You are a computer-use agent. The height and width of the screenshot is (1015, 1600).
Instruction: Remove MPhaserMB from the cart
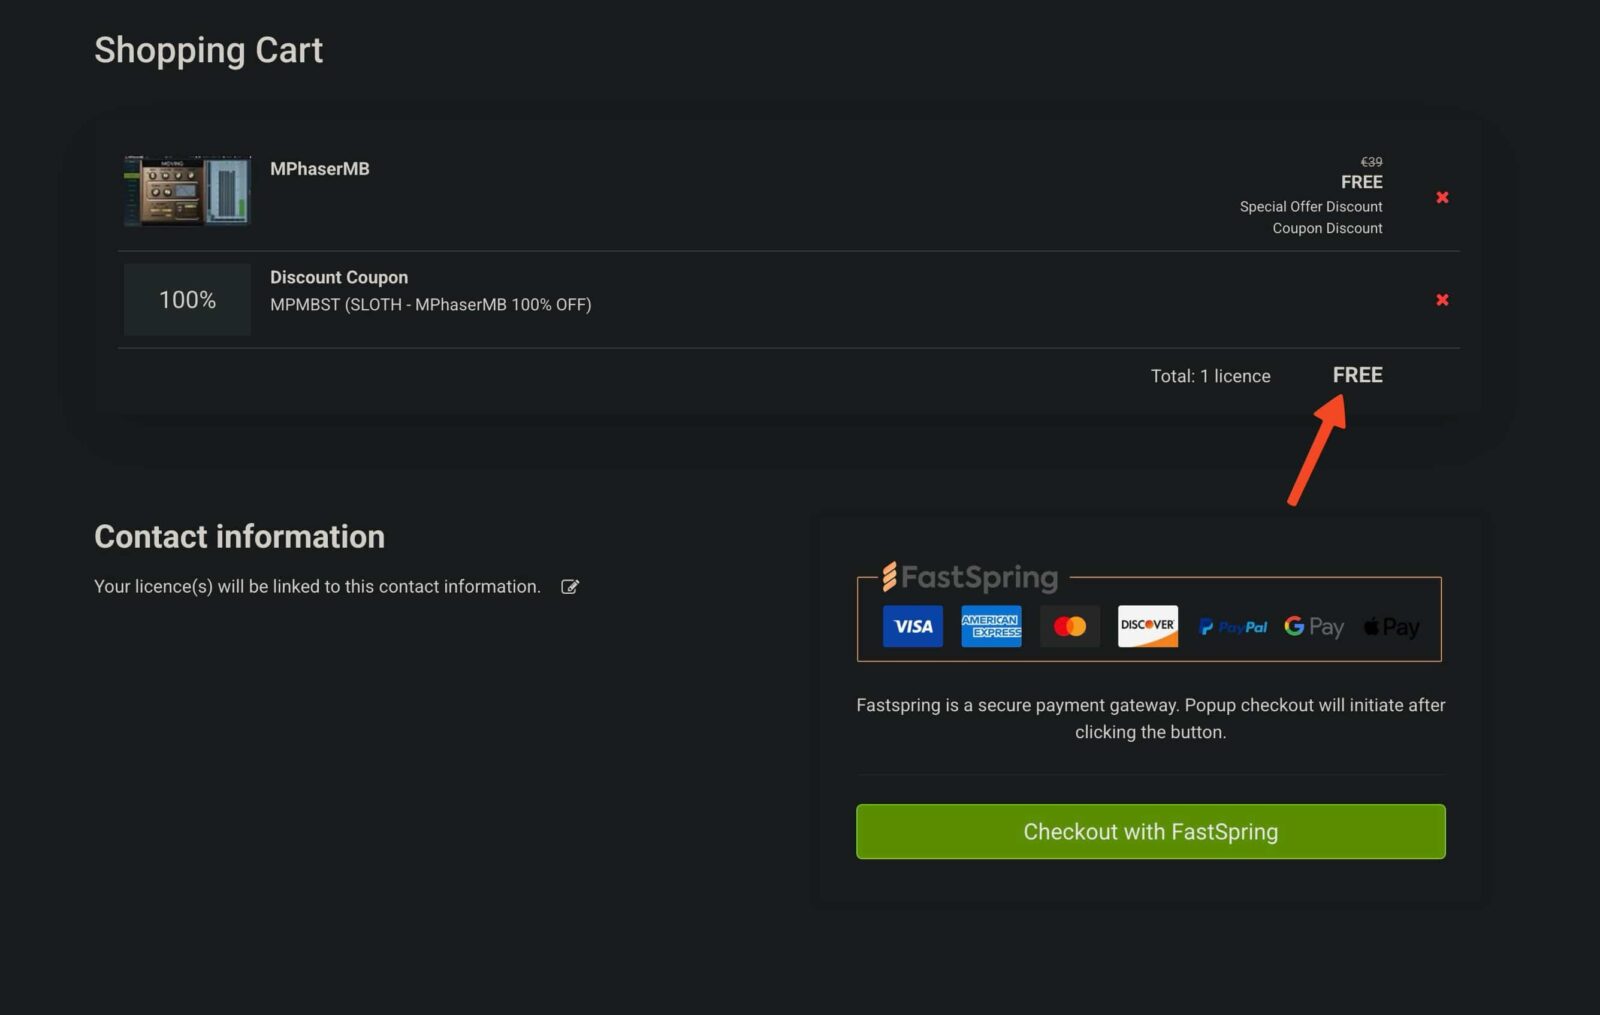coord(1442,197)
